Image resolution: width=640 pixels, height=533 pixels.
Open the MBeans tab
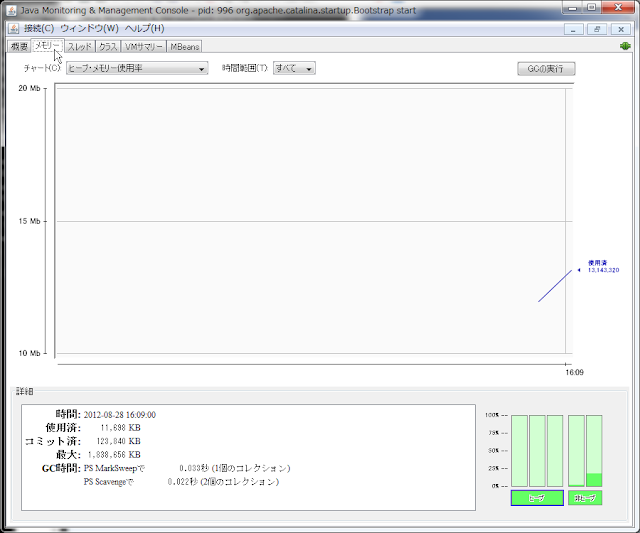point(184,47)
